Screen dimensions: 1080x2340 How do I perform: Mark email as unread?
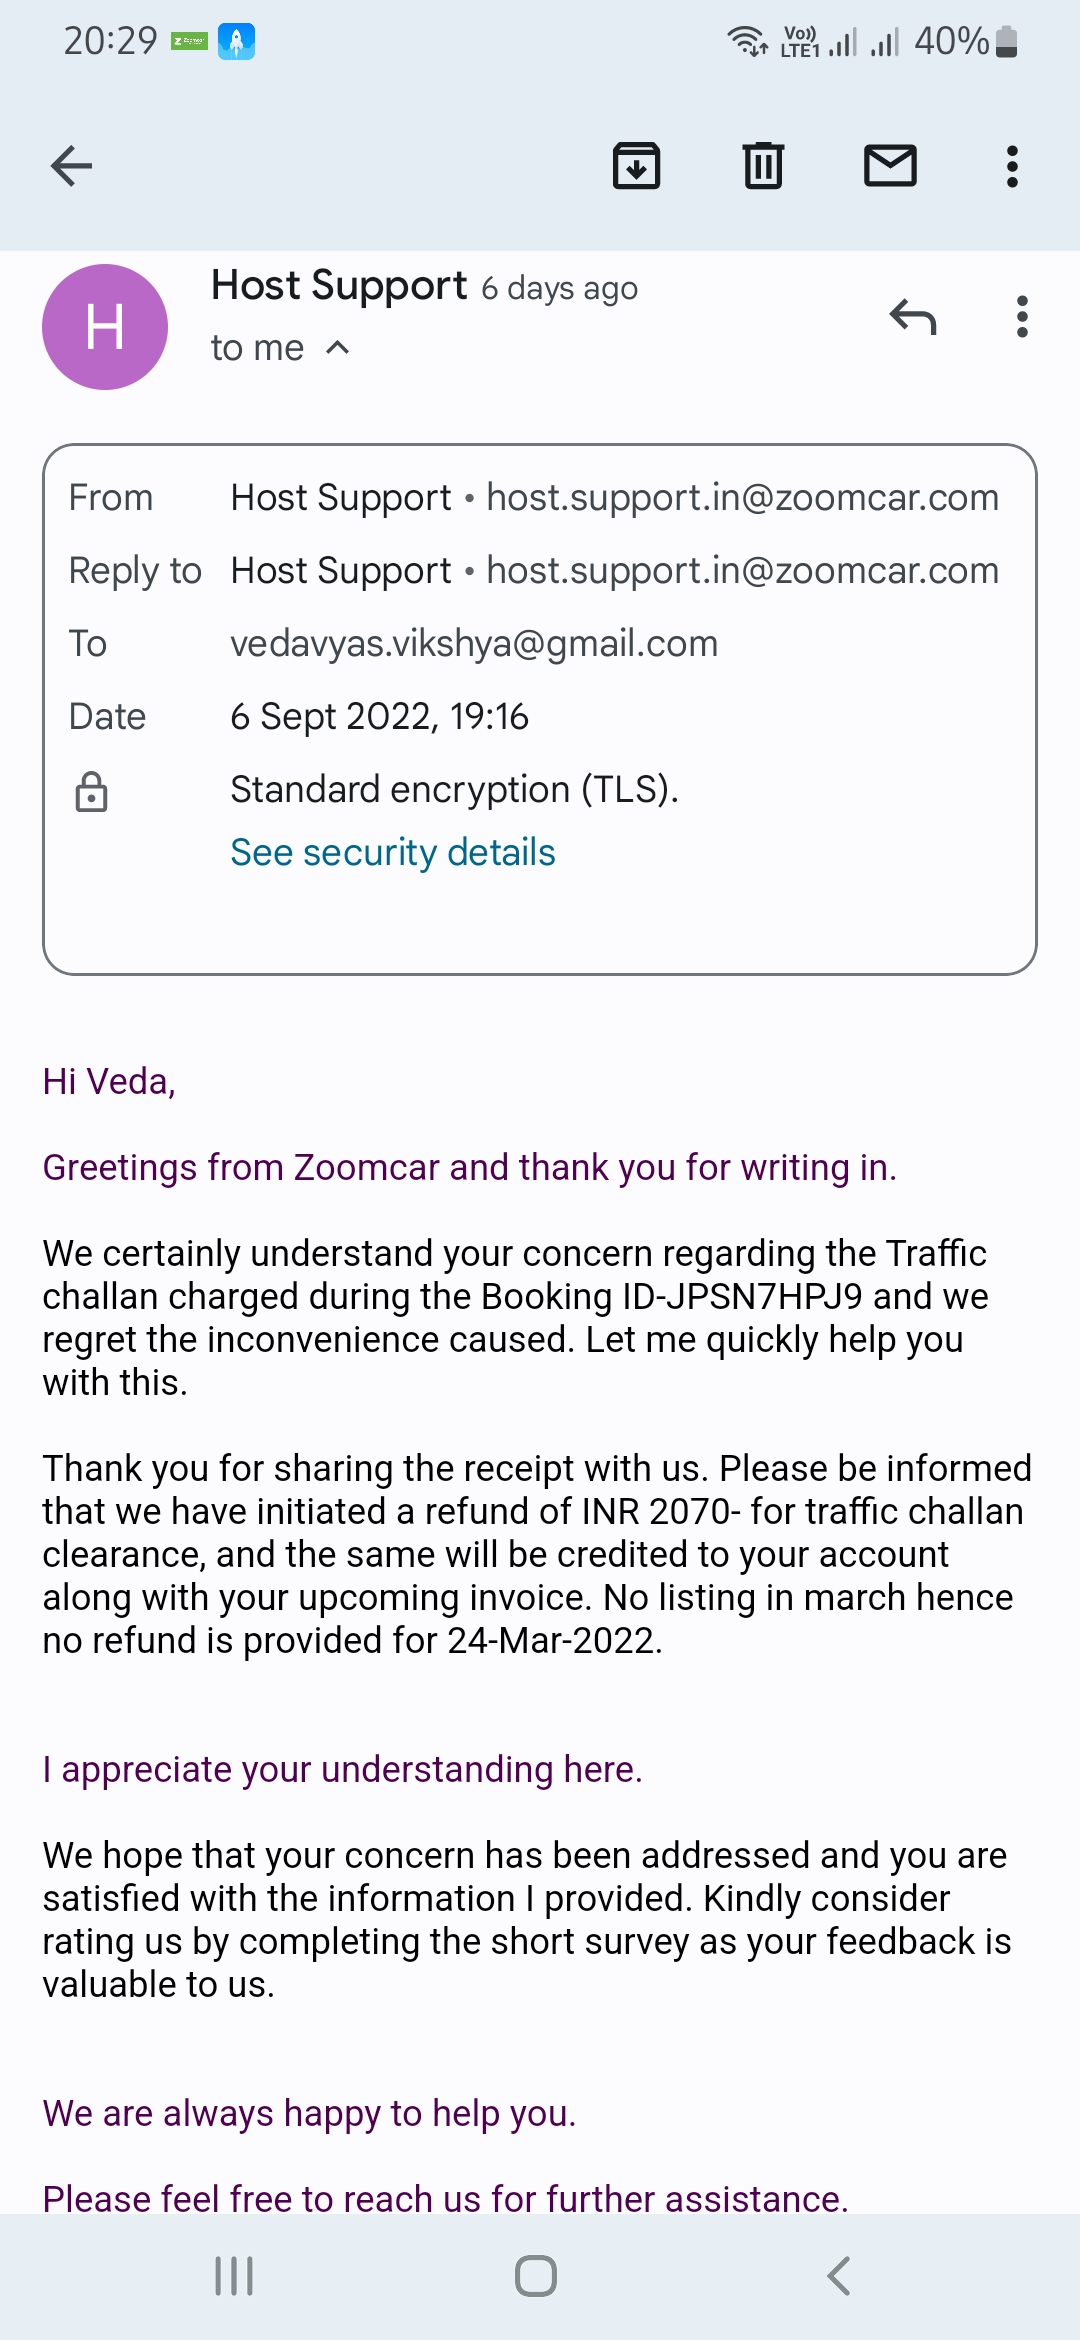click(x=890, y=166)
